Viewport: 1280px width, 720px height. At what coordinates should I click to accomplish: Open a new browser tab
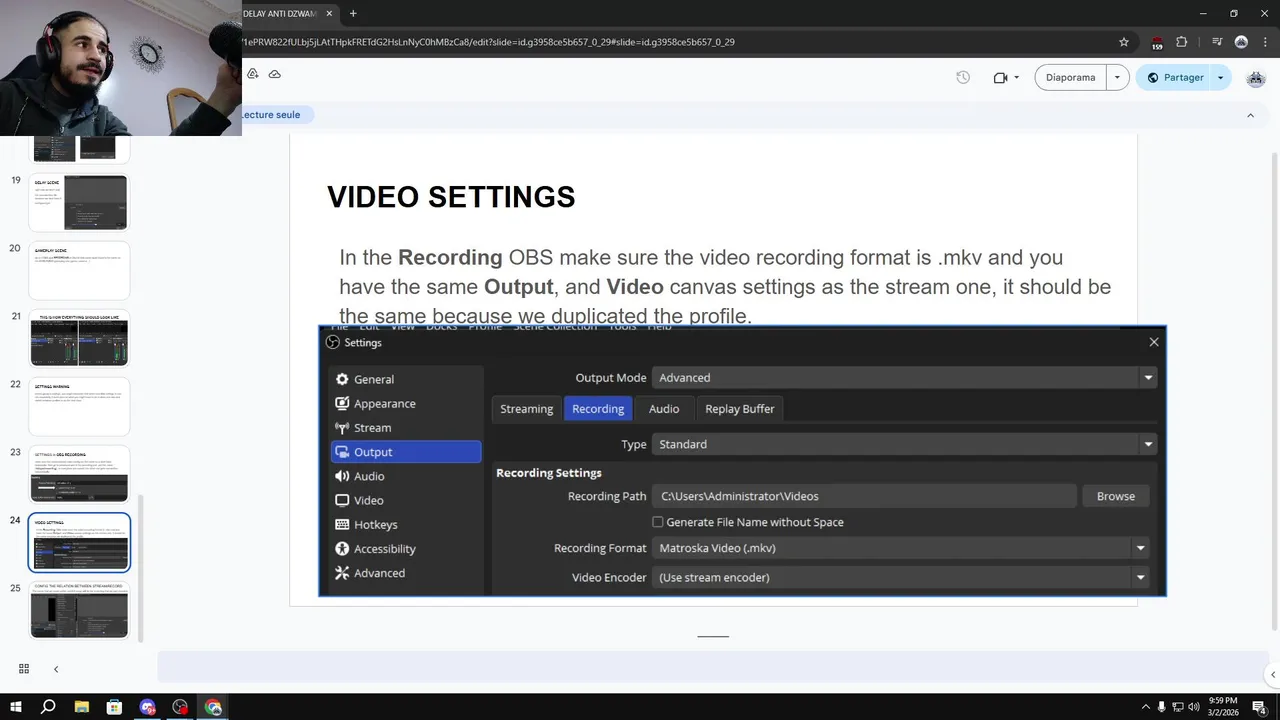tap(353, 13)
